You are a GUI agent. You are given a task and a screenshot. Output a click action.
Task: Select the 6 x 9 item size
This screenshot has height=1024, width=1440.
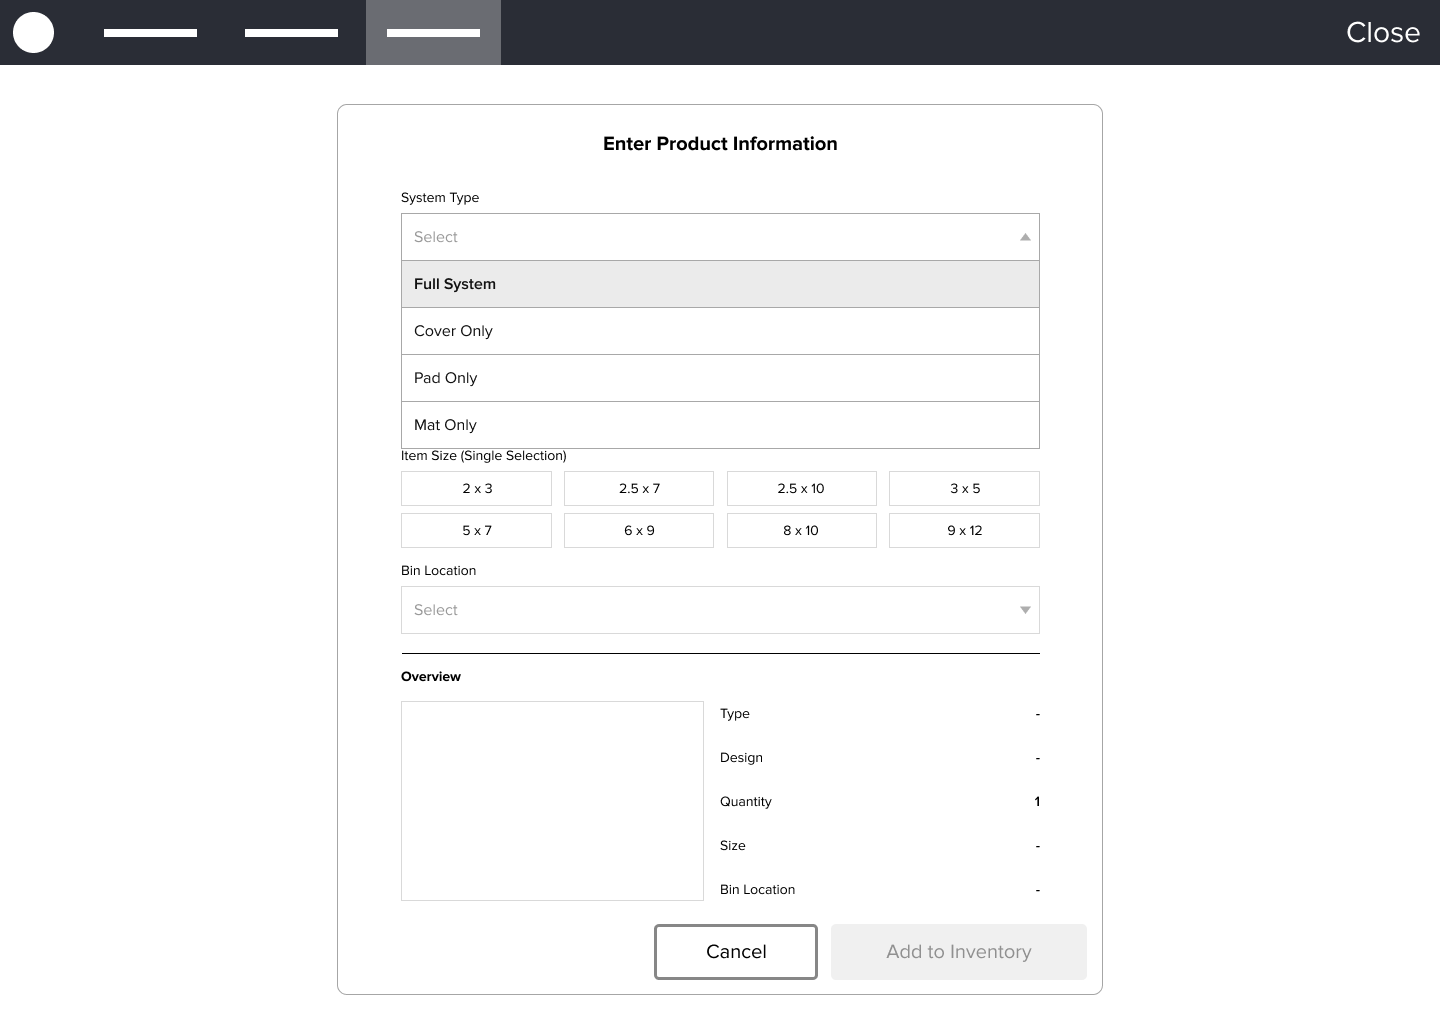point(639,531)
